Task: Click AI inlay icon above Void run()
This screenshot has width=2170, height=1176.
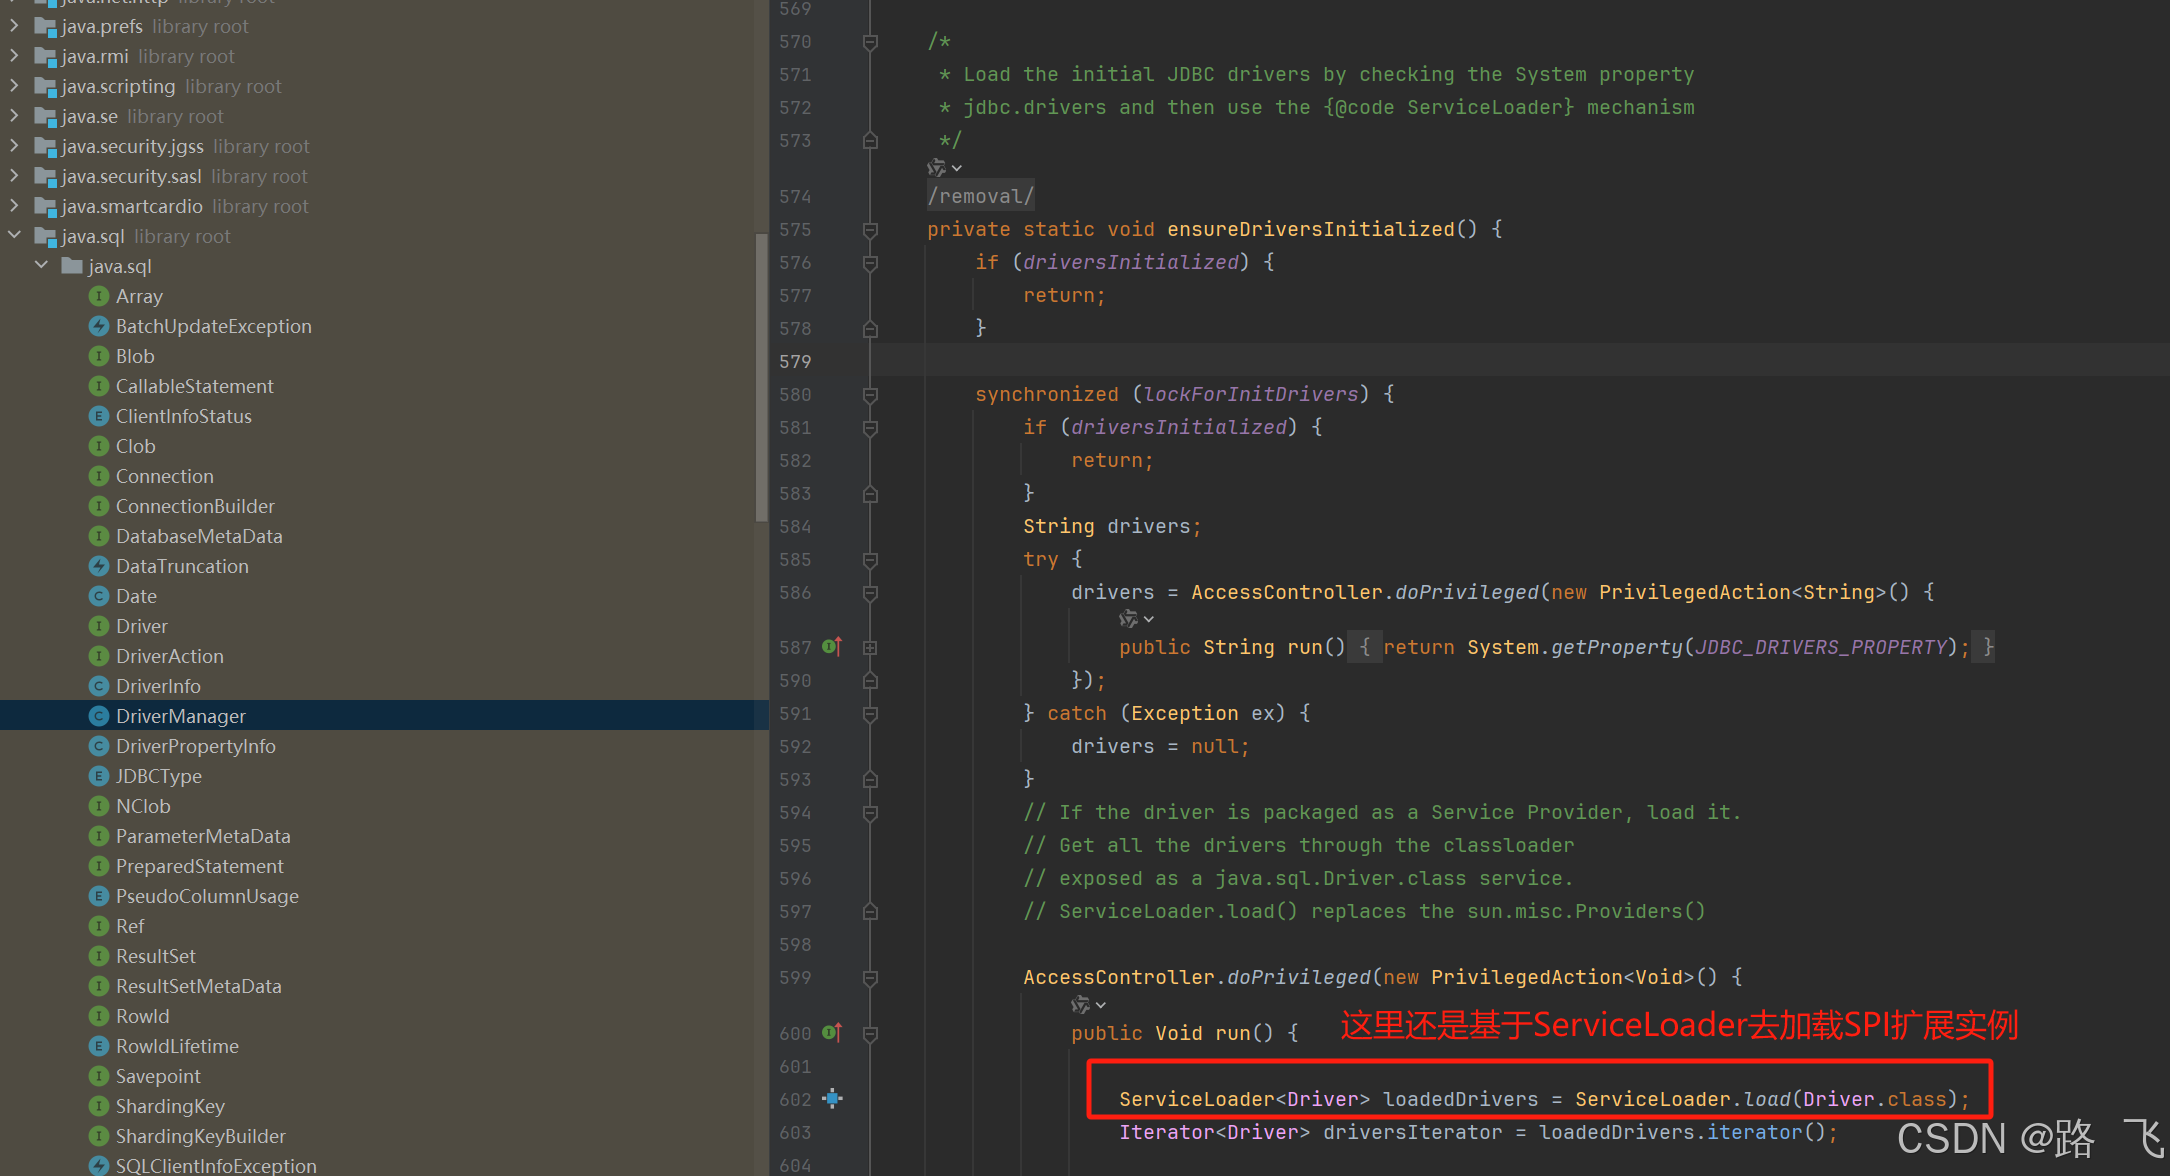Action: point(1081,1004)
